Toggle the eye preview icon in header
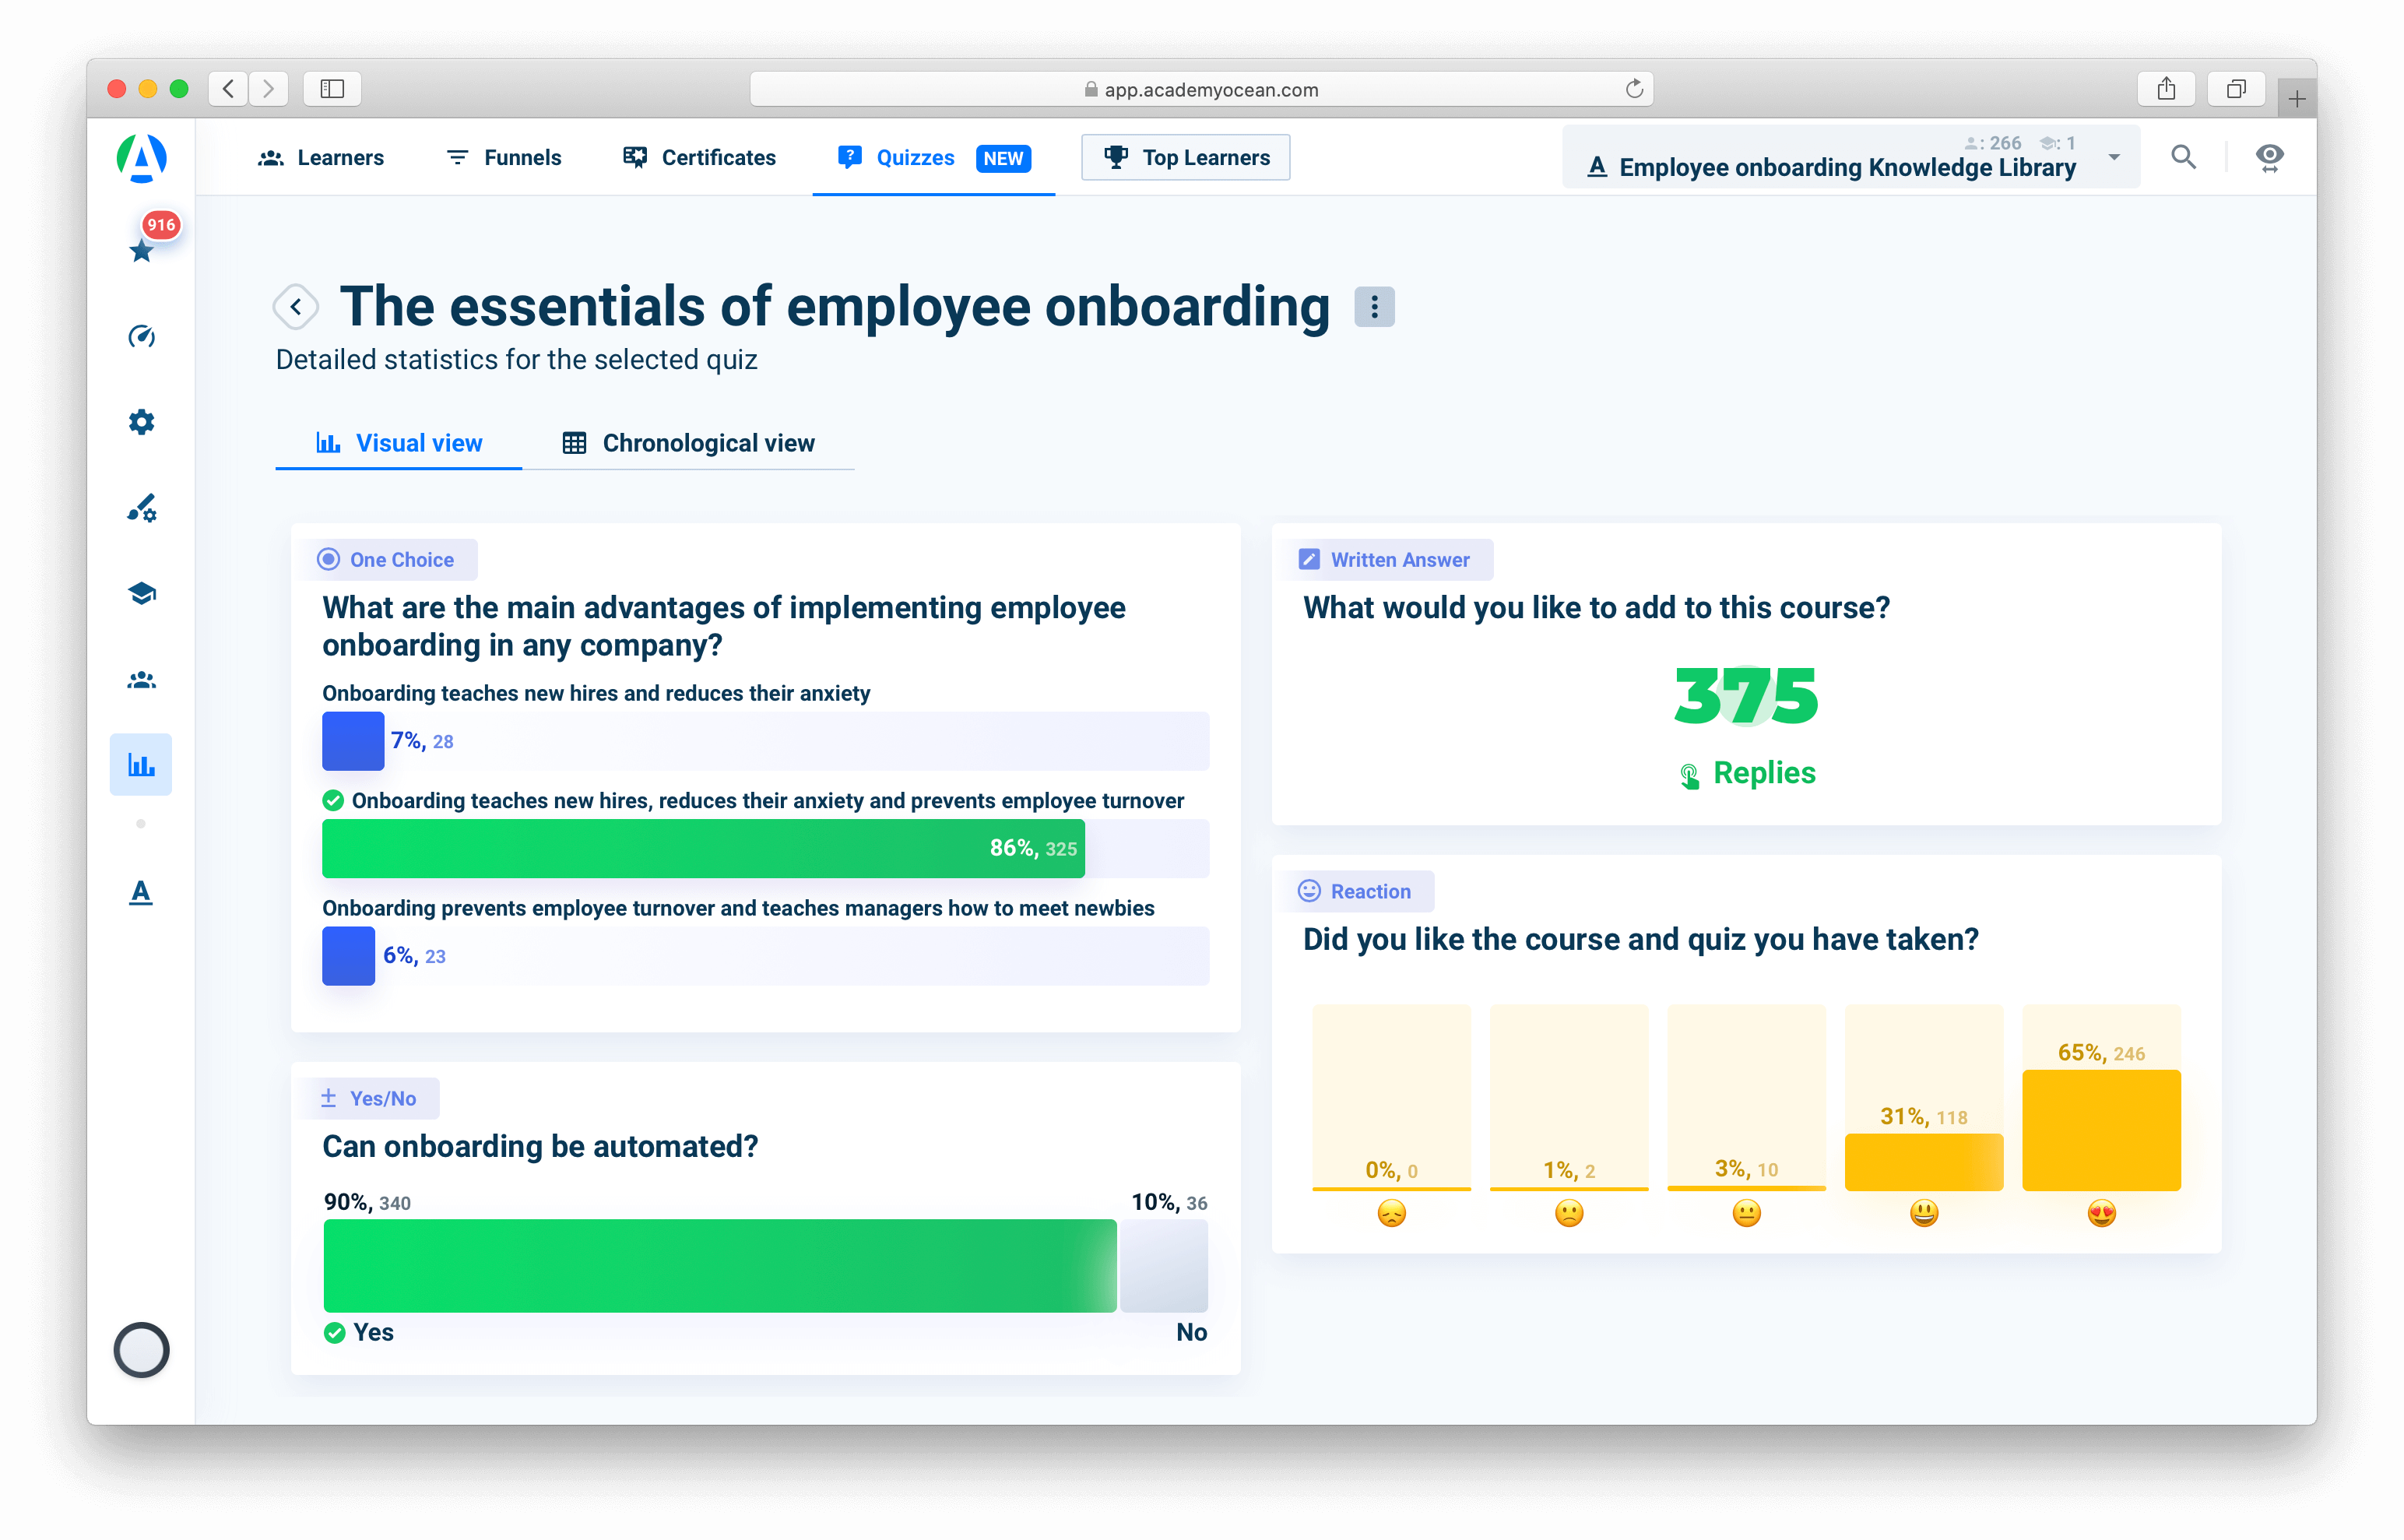Image resolution: width=2404 pixels, height=1540 pixels. tap(2269, 157)
